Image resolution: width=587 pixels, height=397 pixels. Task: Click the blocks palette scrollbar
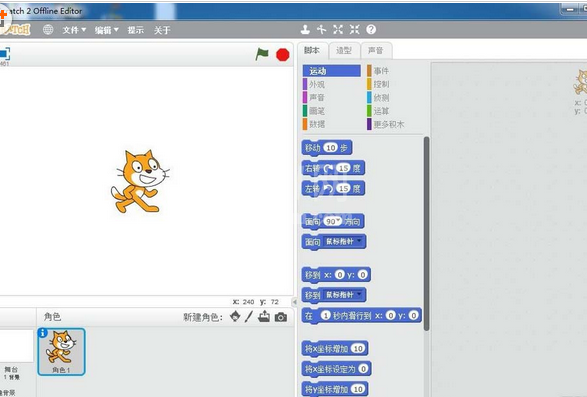point(426,234)
